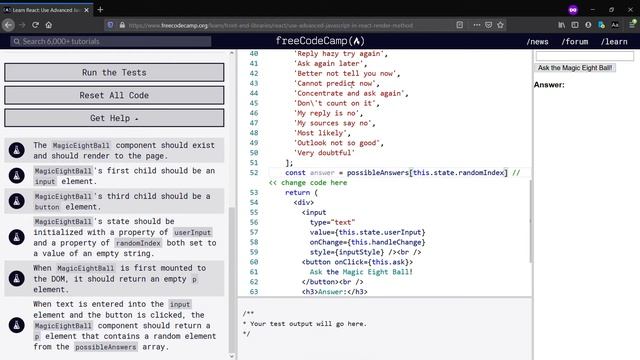Show the sidebars icon in toolbar
This screenshot has height=360, width=640.
(x=575, y=25)
